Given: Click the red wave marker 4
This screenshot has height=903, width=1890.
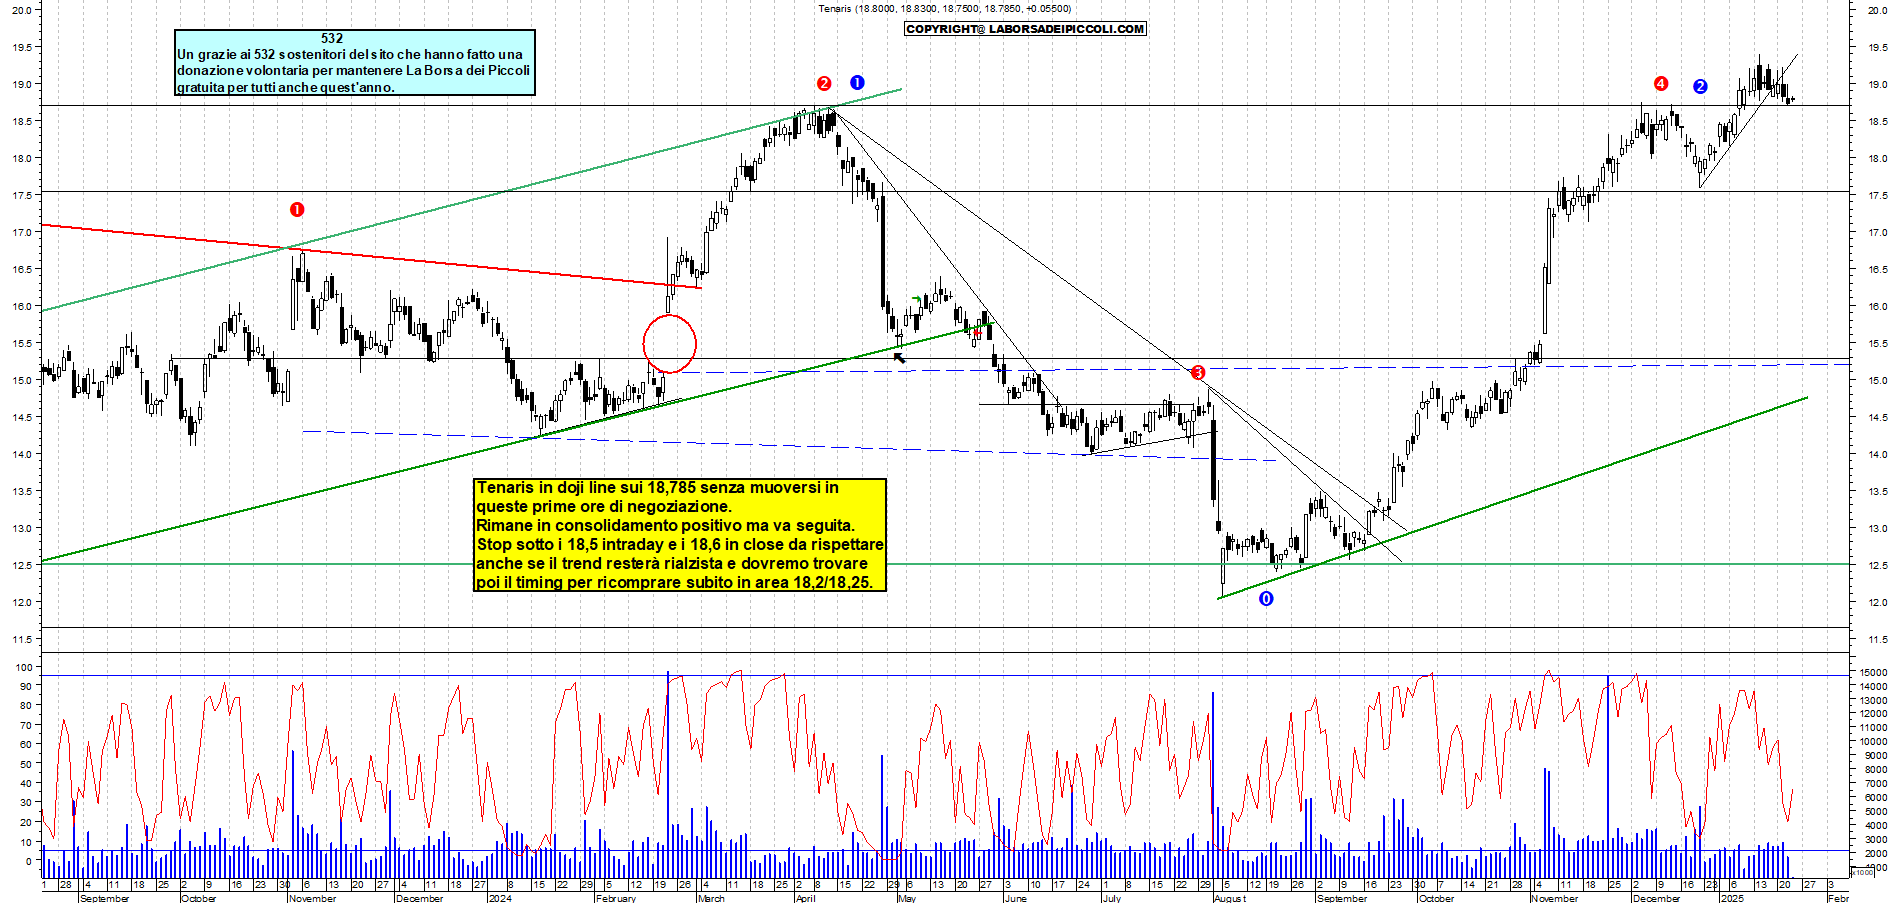Looking at the screenshot, I should pos(1661,84).
